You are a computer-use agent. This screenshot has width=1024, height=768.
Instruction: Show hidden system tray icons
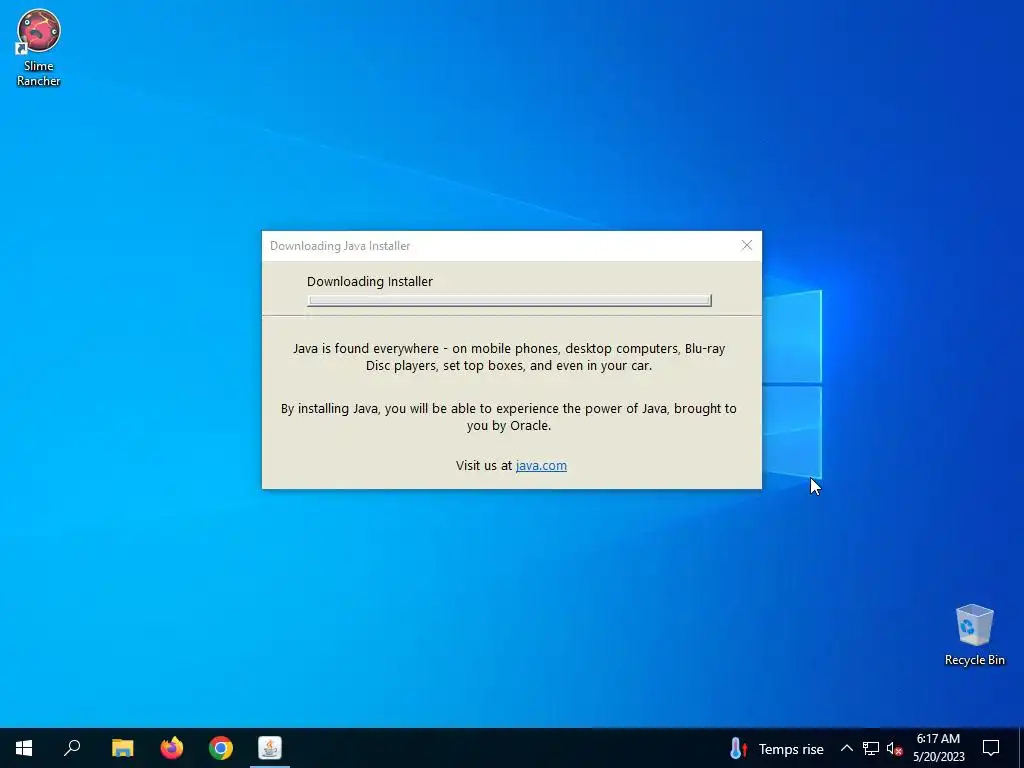click(x=846, y=748)
